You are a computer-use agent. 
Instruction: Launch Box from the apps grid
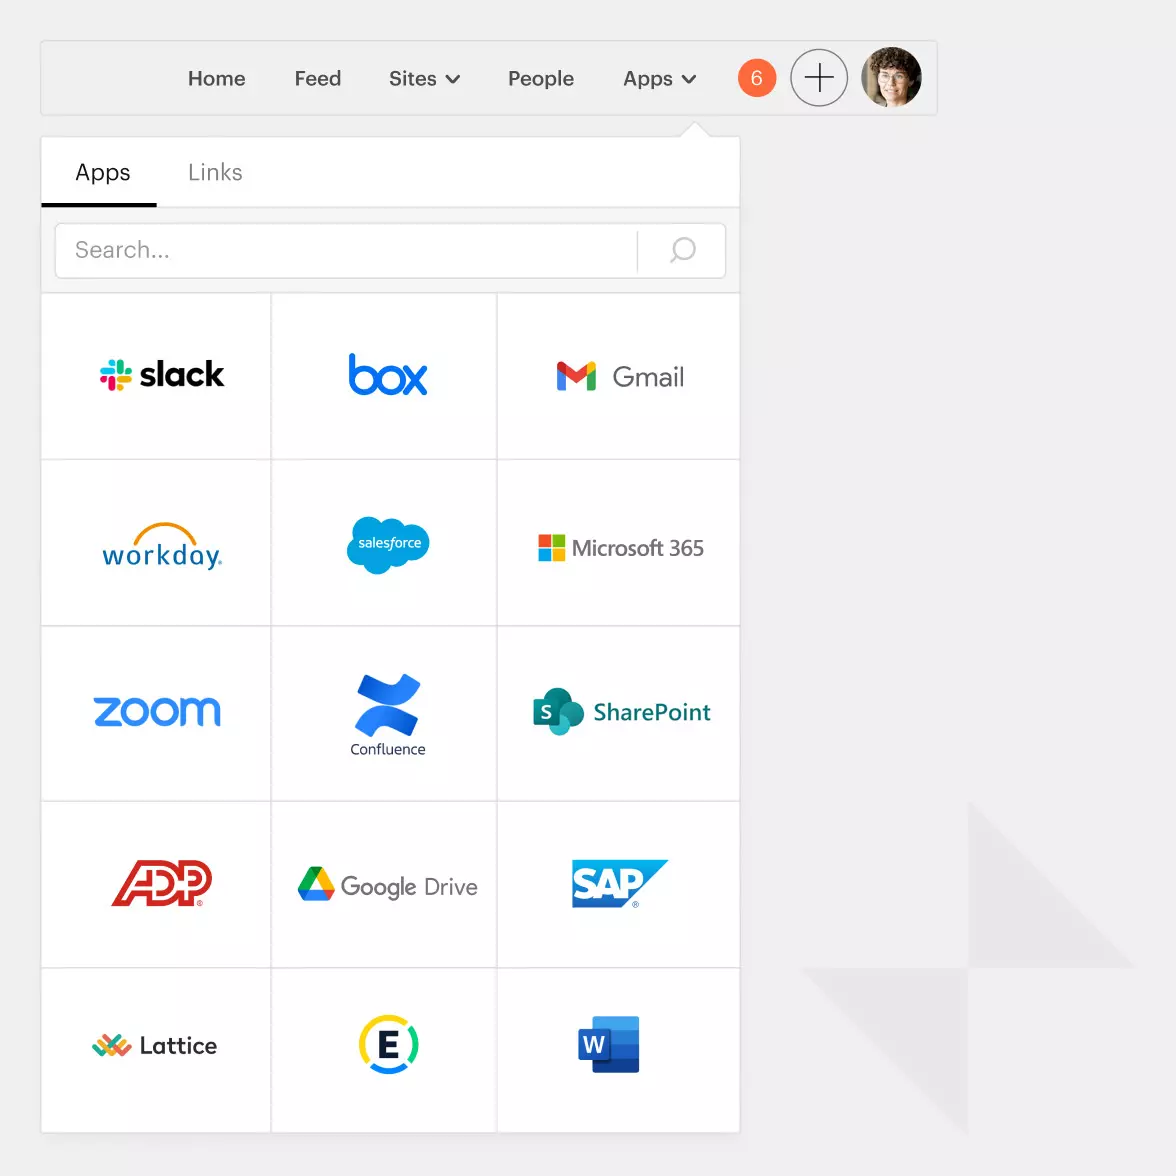[387, 375]
